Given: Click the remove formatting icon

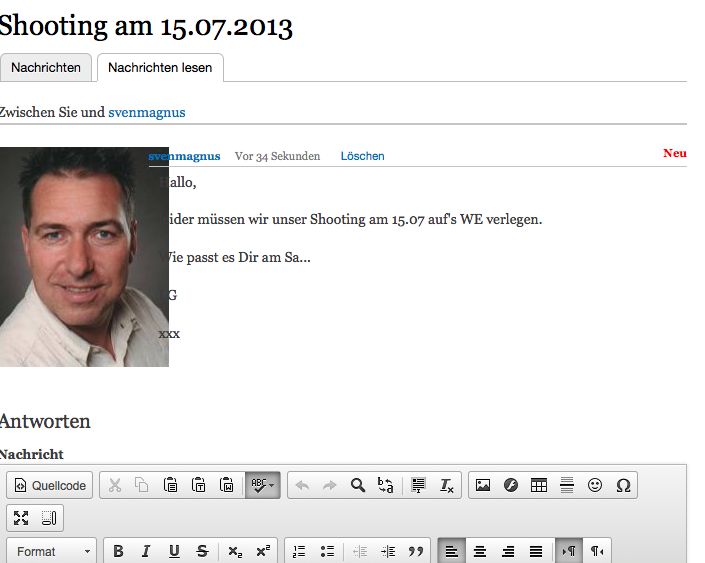Looking at the screenshot, I should click(x=447, y=486).
